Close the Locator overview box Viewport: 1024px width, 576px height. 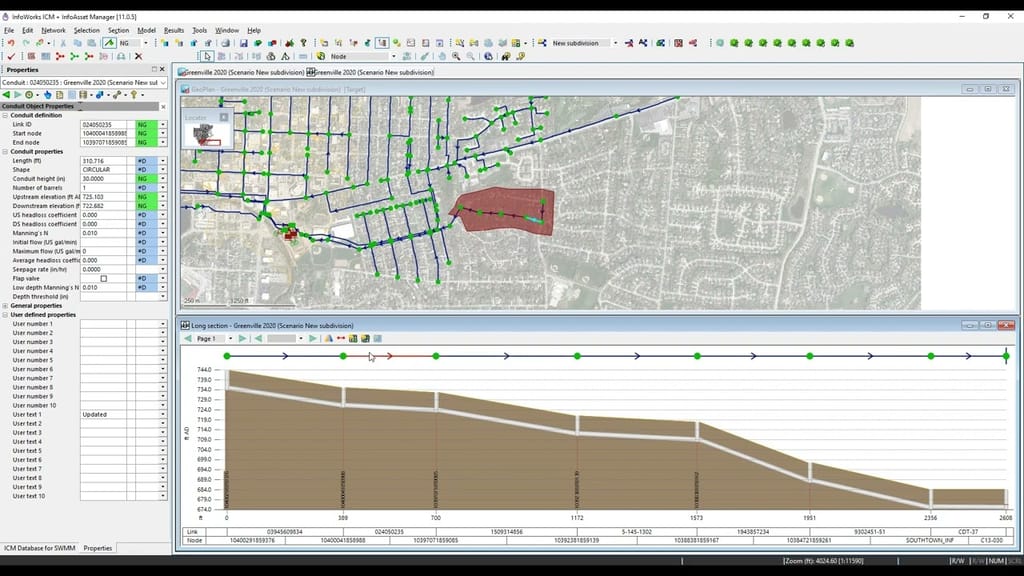tap(224, 118)
